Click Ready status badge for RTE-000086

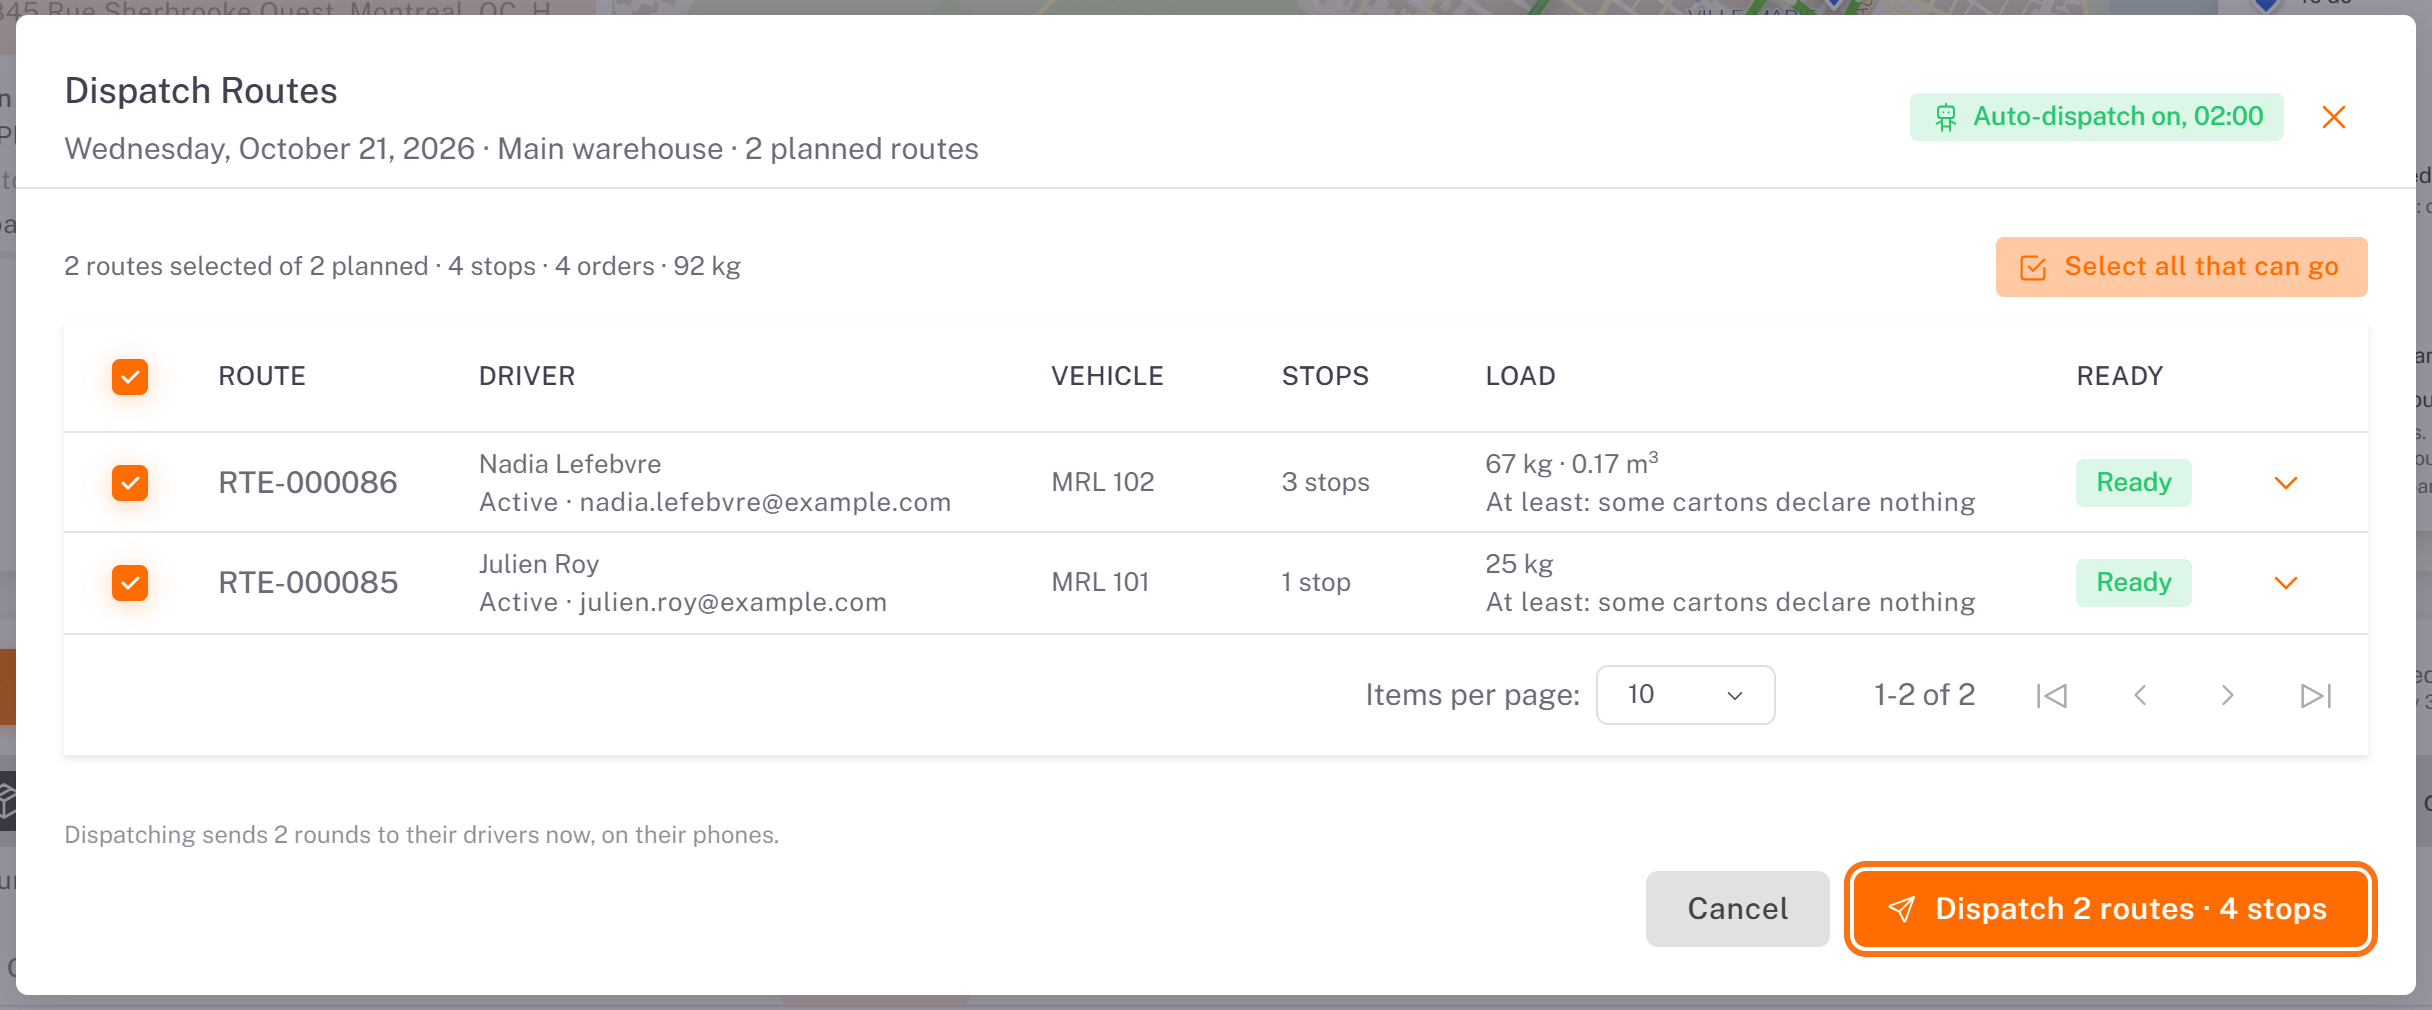(x=2134, y=483)
